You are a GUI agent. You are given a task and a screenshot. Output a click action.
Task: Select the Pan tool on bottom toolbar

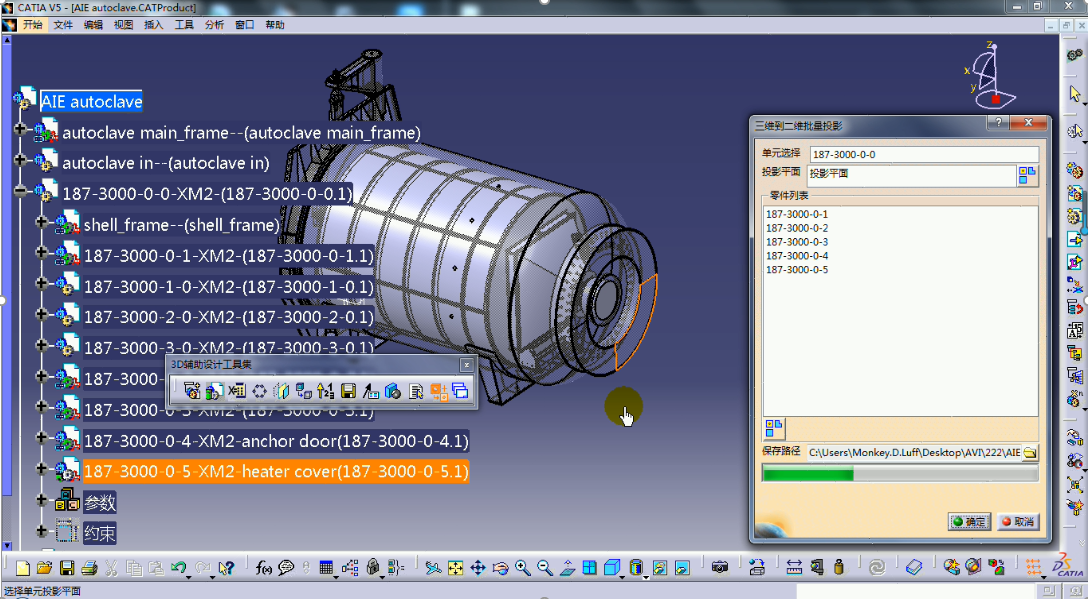(x=478, y=567)
